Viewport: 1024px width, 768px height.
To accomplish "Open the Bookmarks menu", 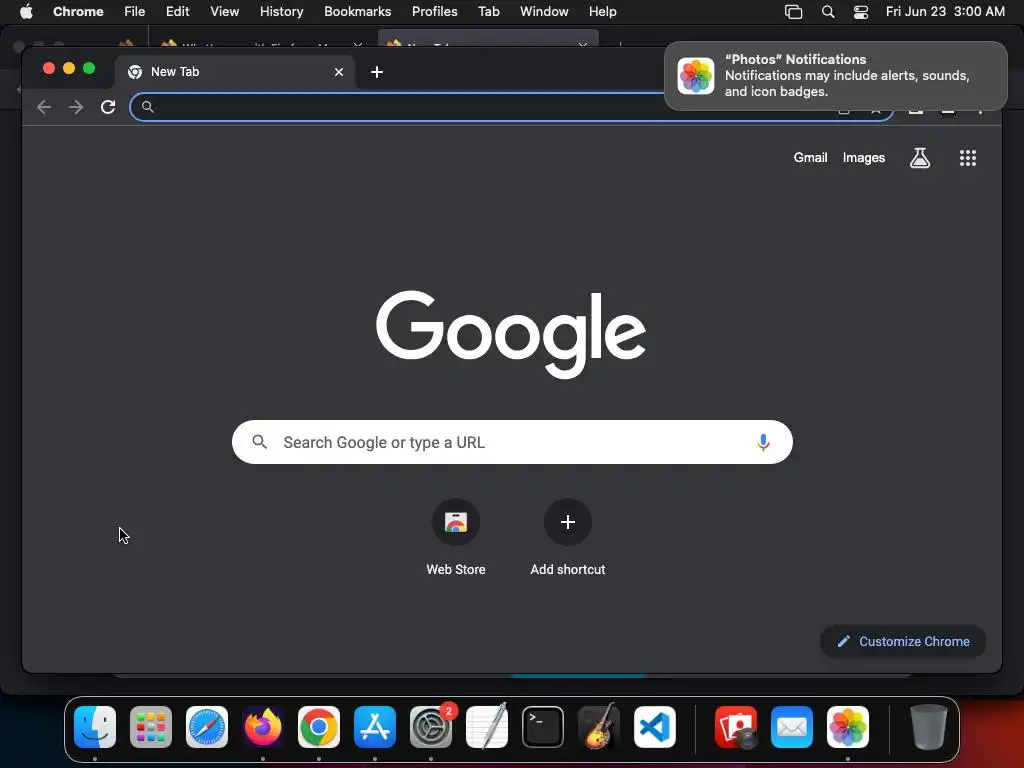I will [x=357, y=12].
